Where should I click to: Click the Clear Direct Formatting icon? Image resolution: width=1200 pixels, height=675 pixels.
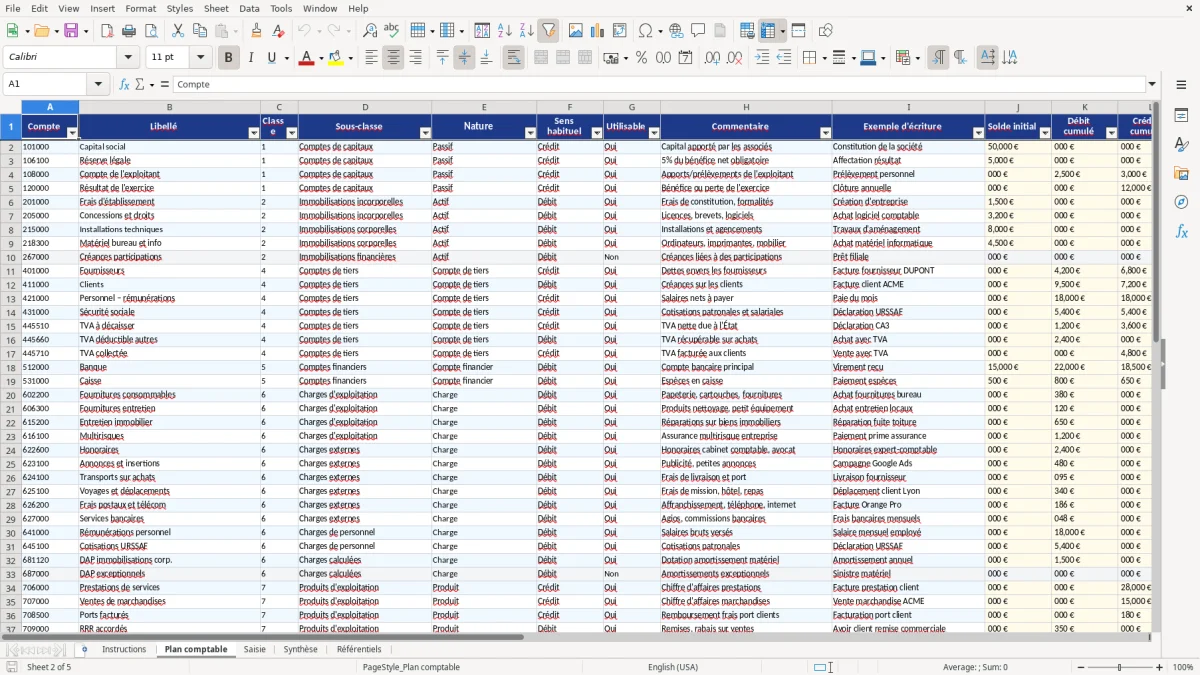click(278, 31)
